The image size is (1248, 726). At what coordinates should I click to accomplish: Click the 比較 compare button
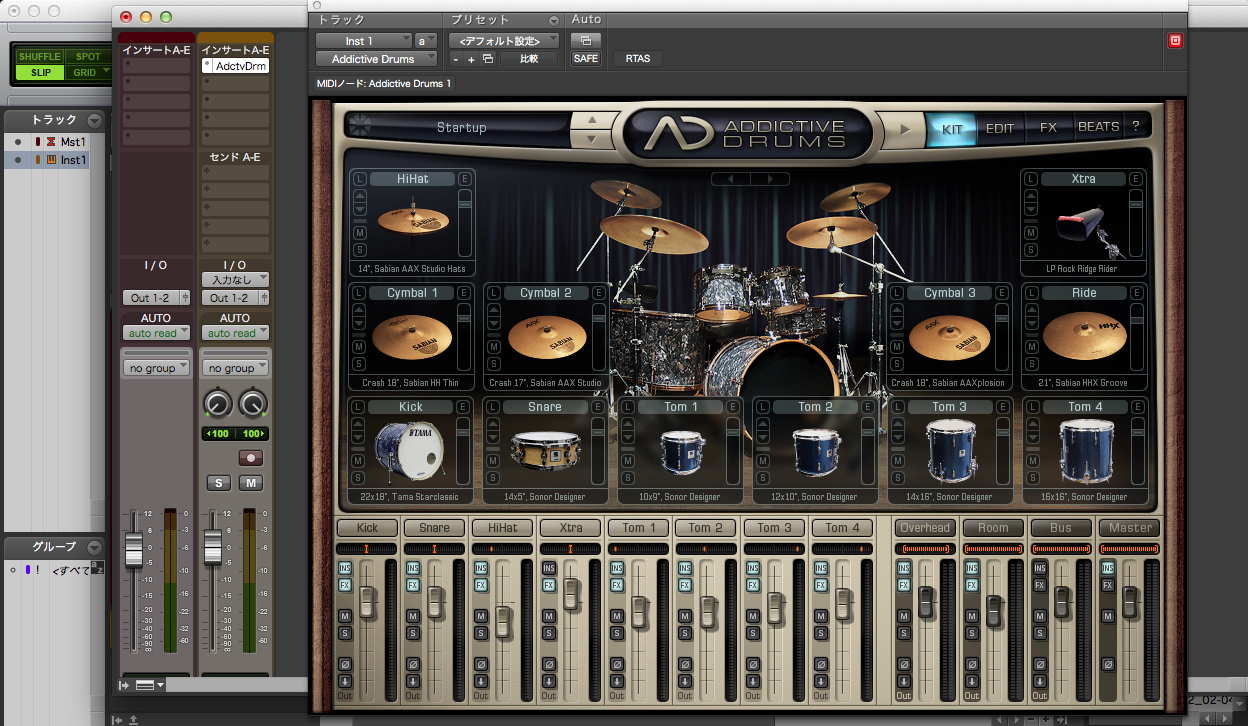[x=529, y=59]
